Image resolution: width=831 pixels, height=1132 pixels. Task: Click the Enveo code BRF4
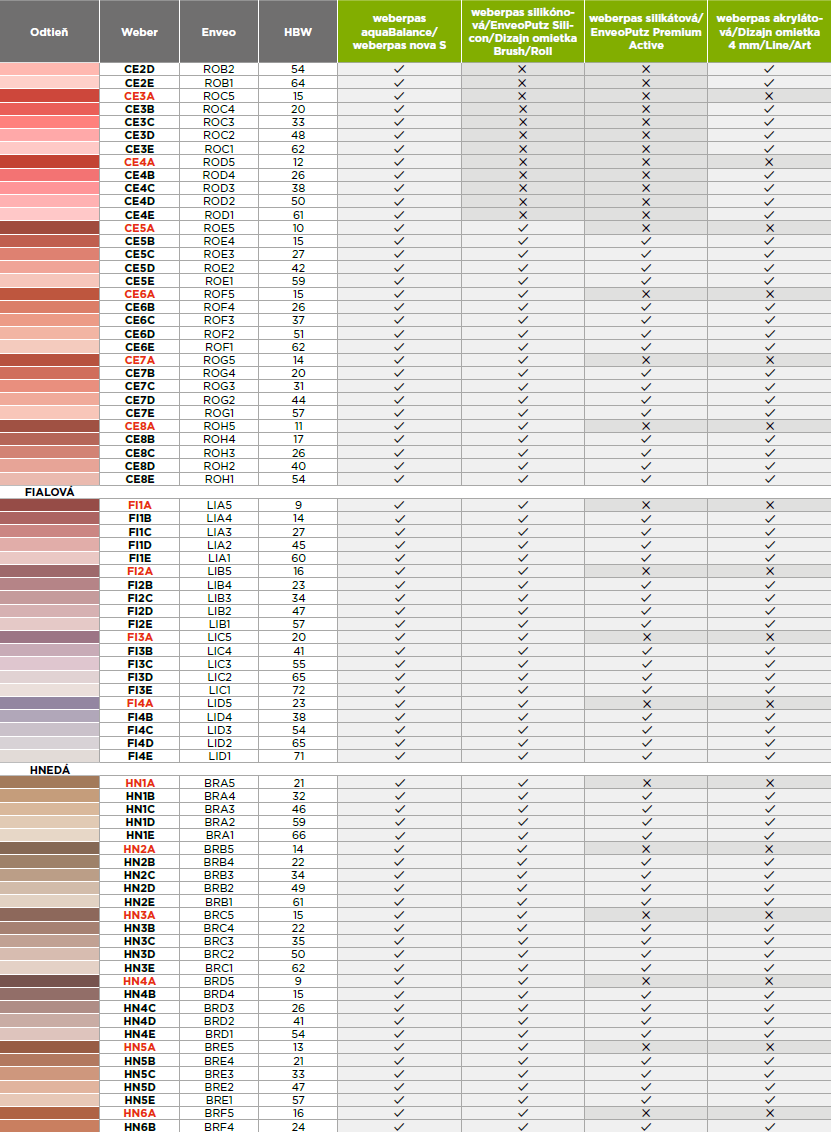219,1126
